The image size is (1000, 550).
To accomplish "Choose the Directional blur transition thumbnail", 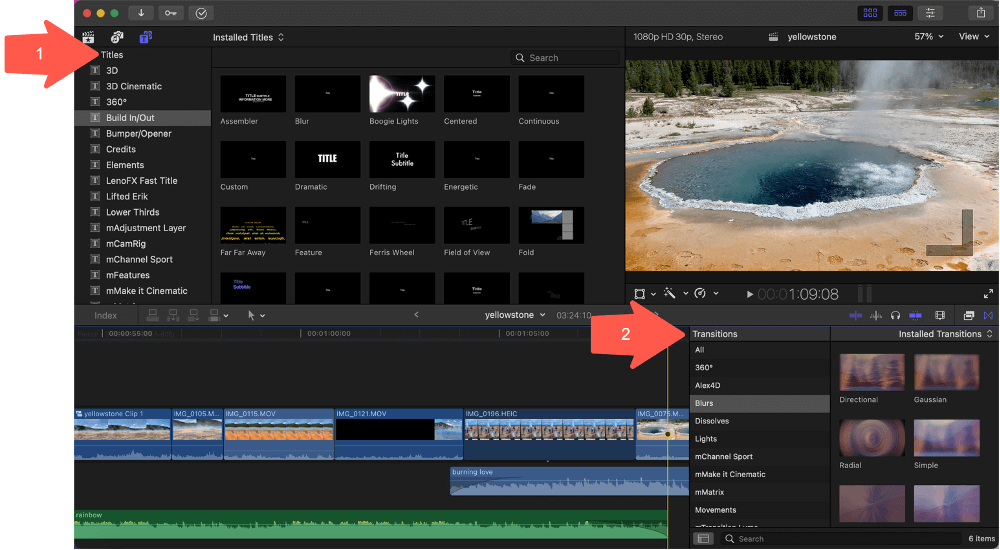I will 872,372.
